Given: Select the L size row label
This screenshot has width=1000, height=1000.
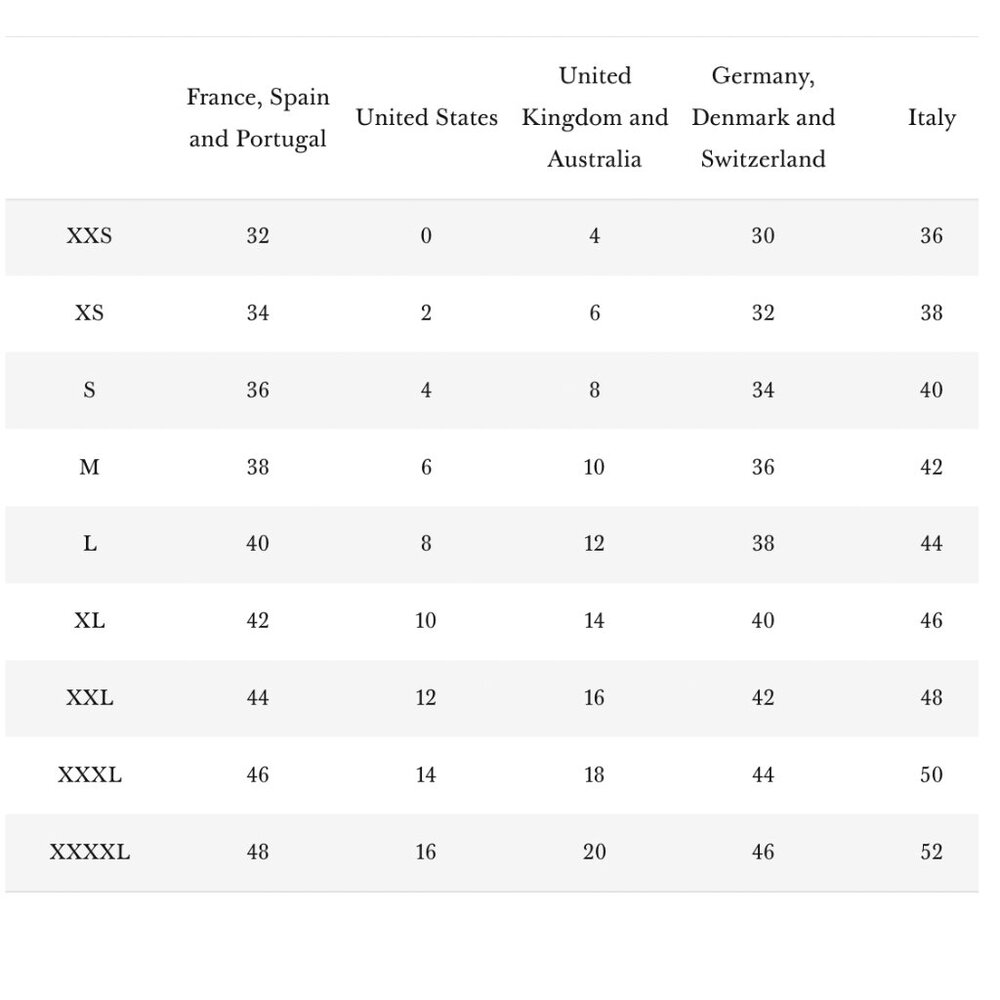Looking at the screenshot, I should tap(89, 544).
